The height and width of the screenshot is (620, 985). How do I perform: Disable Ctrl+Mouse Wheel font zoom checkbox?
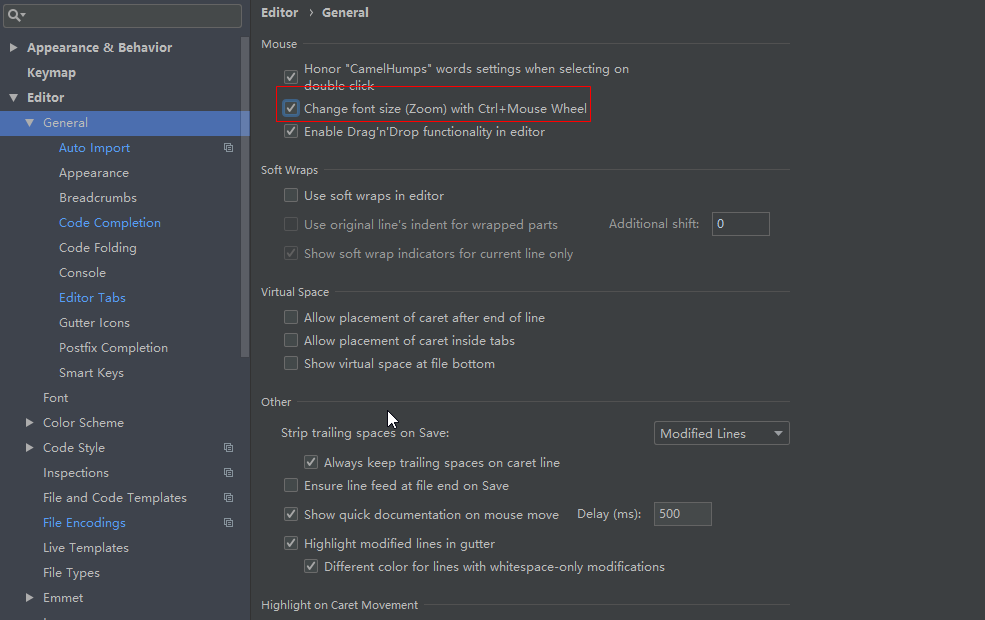coord(291,108)
